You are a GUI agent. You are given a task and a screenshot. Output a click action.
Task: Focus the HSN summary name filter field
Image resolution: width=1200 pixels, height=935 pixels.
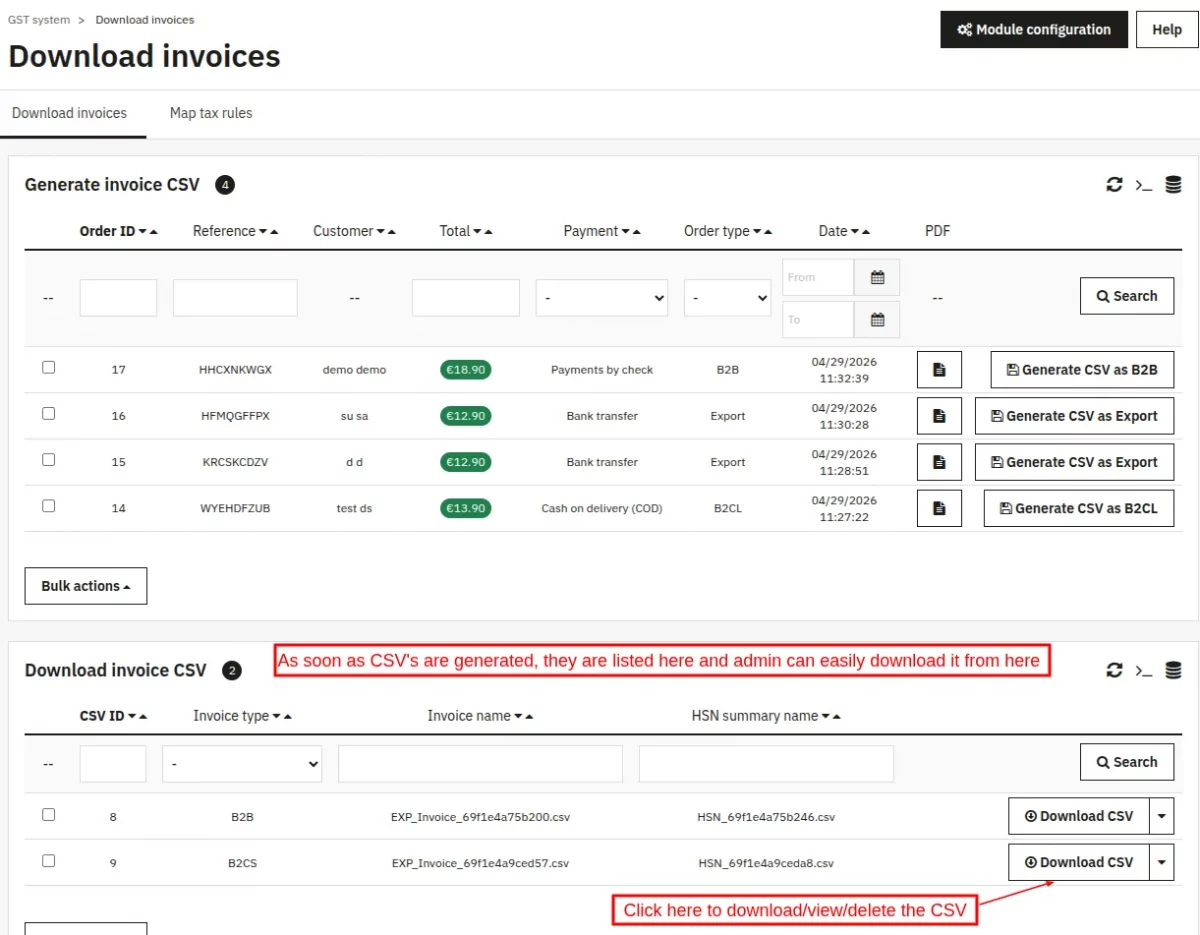pyautogui.click(x=766, y=764)
